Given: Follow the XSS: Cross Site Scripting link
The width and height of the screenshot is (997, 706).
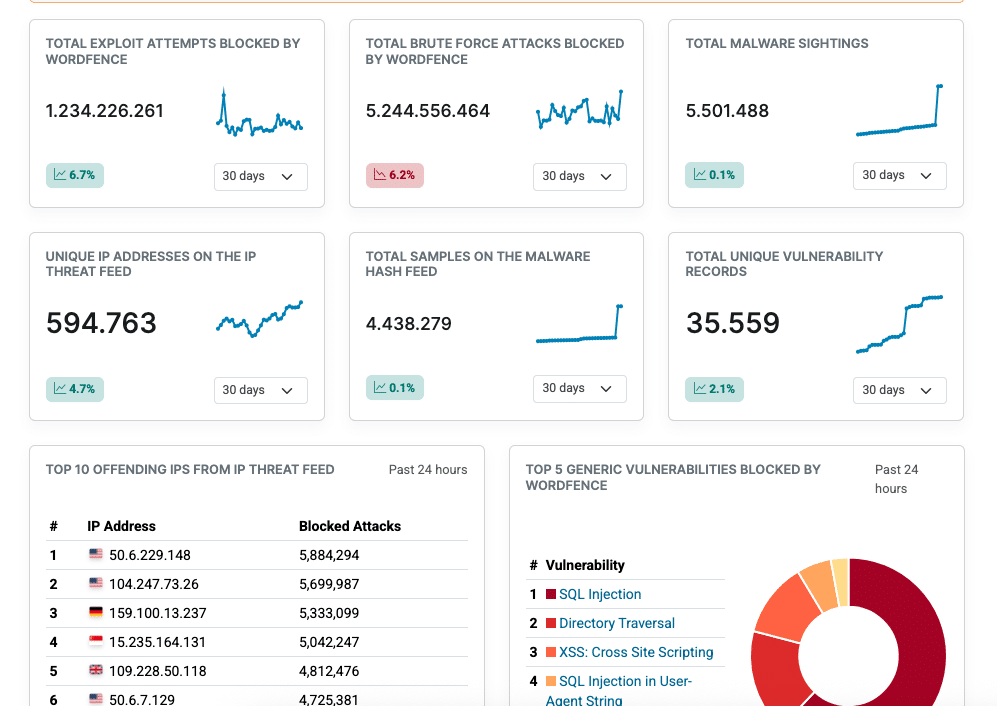Looking at the screenshot, I should click(x=636, y=652).
